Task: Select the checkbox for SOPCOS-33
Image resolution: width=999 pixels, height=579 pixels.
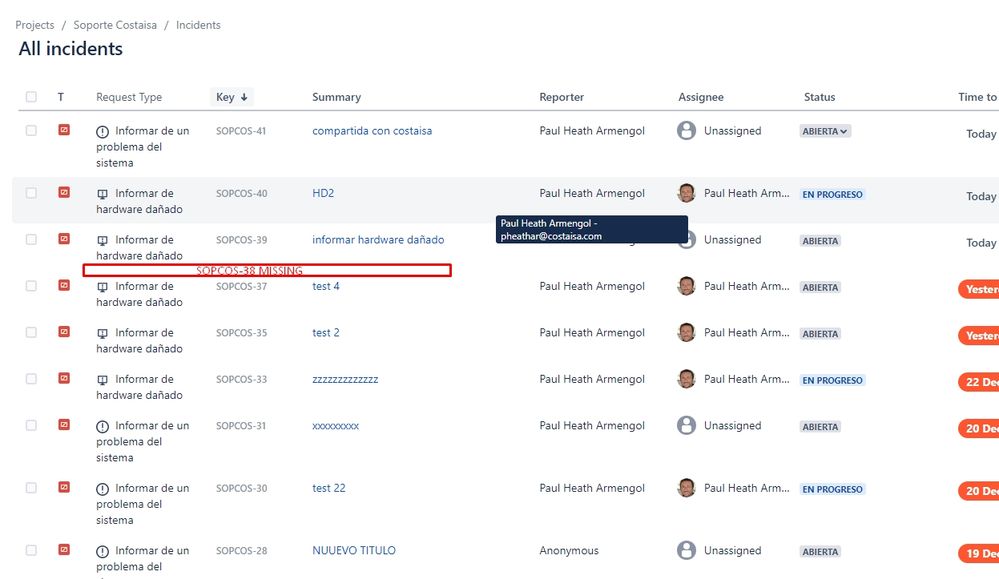Action: click(x=31, y=379)
